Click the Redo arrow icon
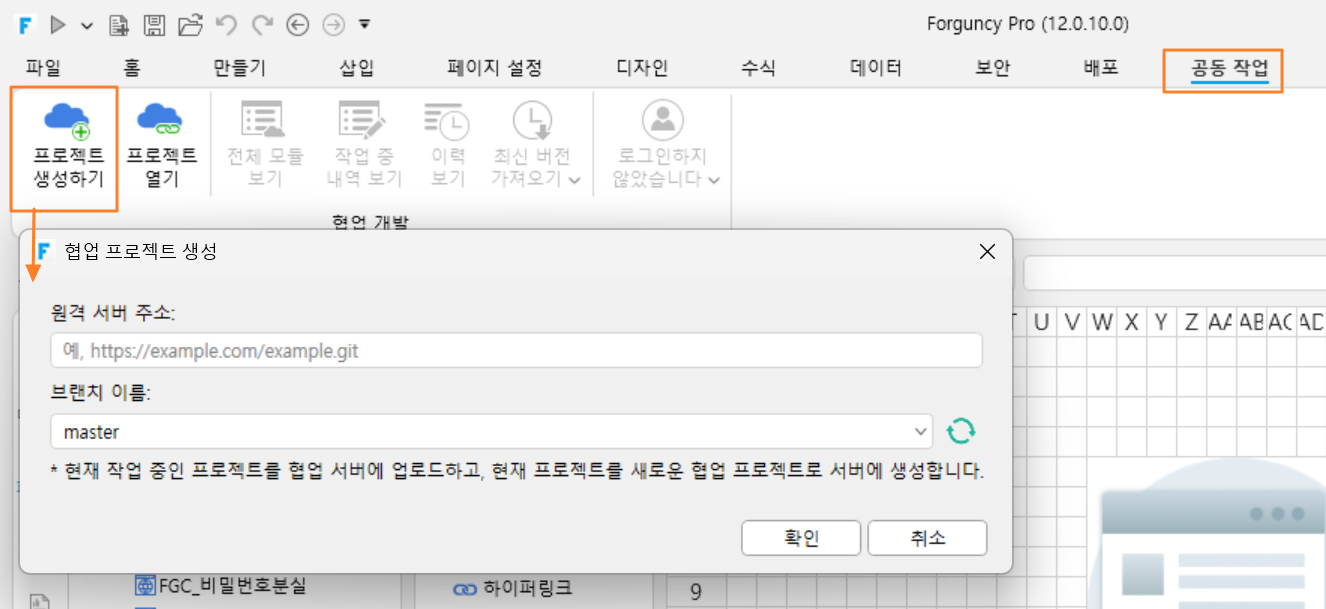 pyautogui.click(x=262, y=24)
